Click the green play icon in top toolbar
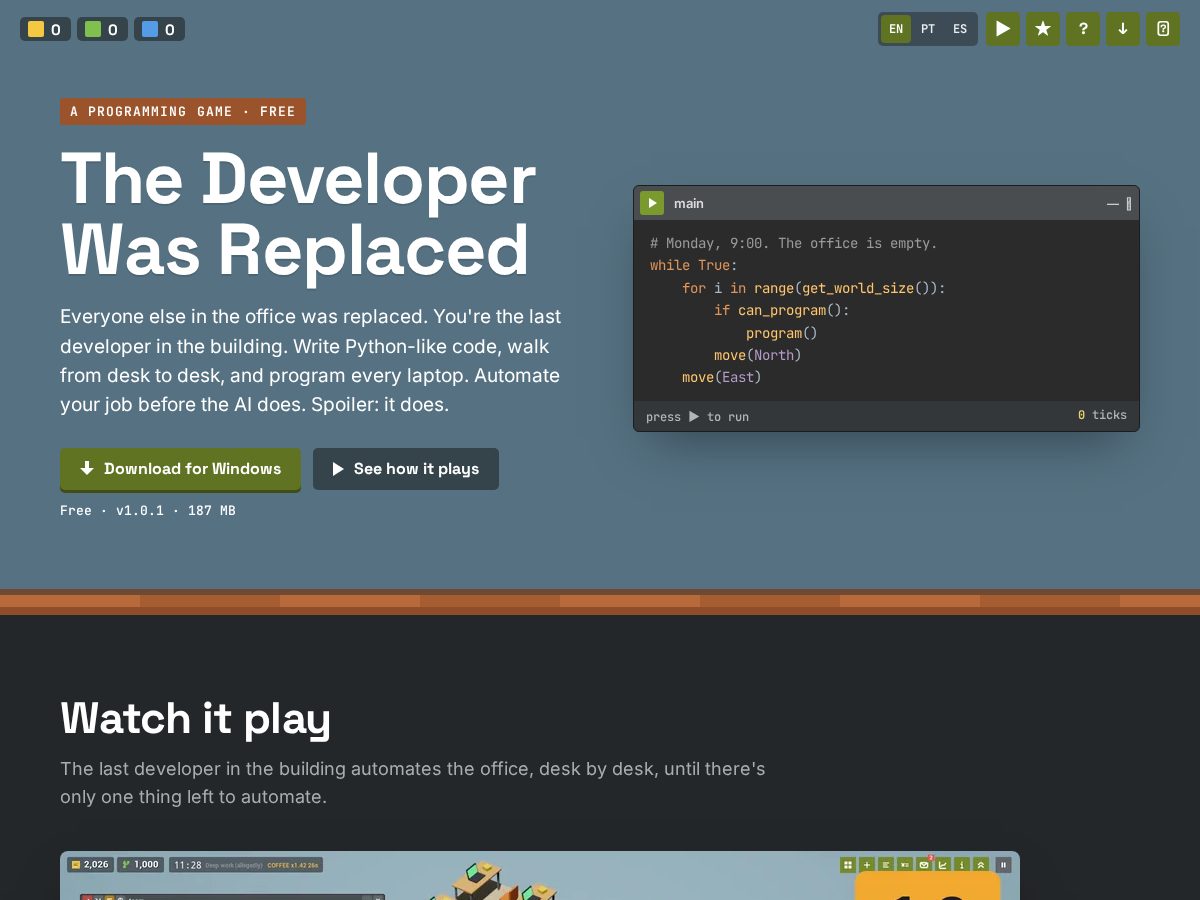This screenshot has height=900, width=1200. click(1003, 29)
